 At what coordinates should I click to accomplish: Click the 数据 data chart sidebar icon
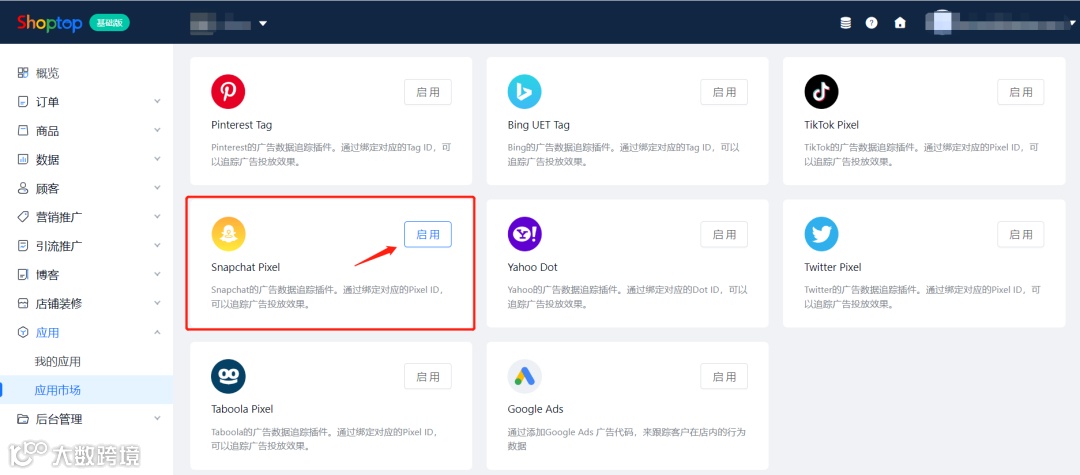(x=23, y=160)
